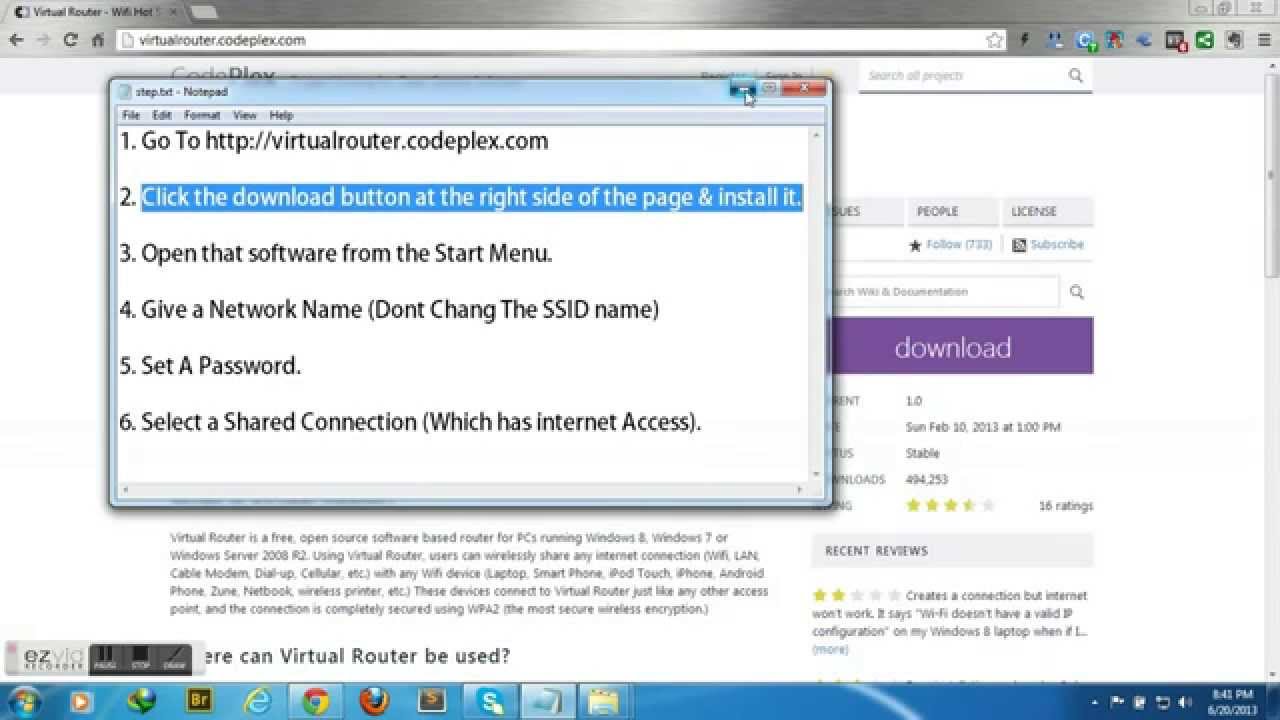Click Notepad's vertical scroll down arrow
The image size is (1280, 720).
coord(816,474)
